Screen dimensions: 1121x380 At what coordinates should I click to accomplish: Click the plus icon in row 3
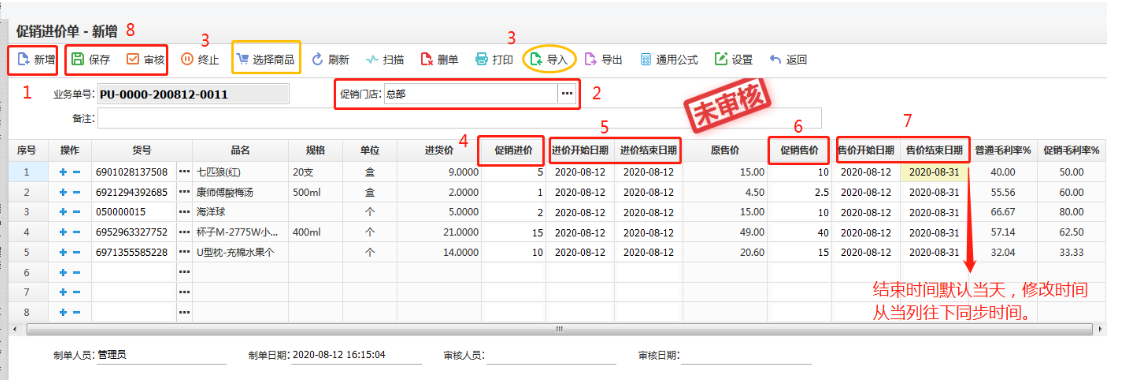tap(63, 212)
